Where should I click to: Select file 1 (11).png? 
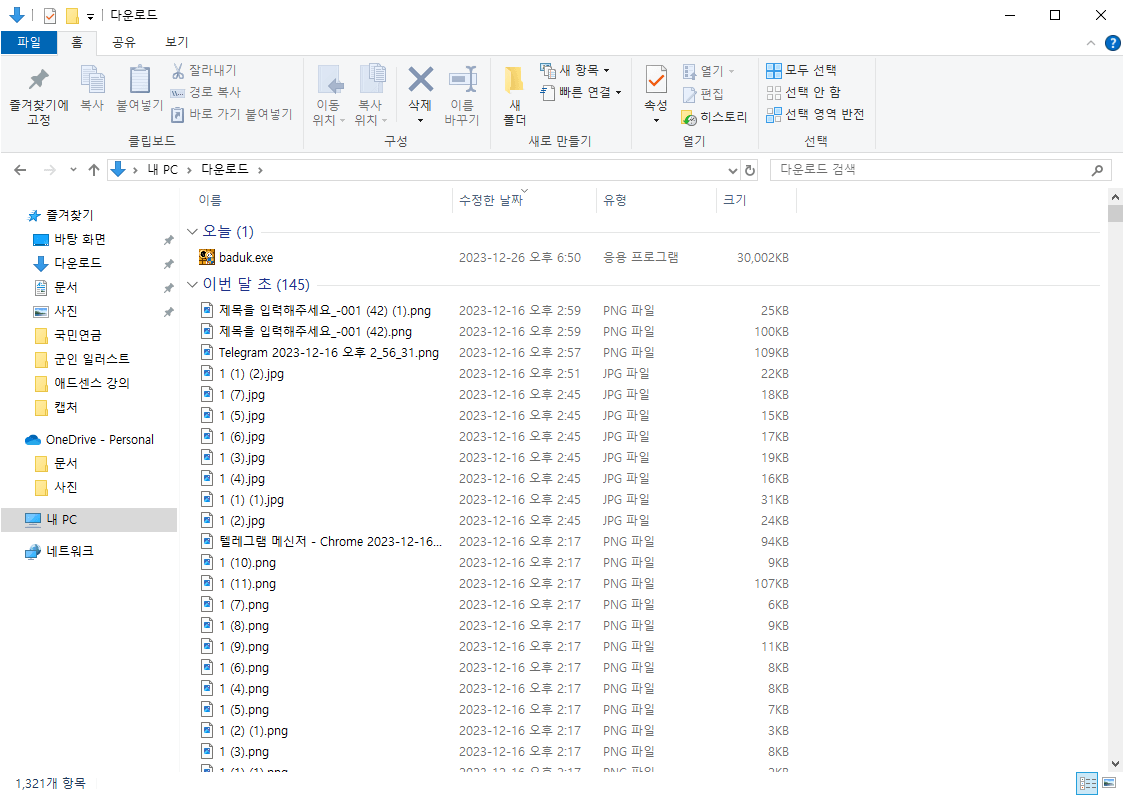coord(247,584)
